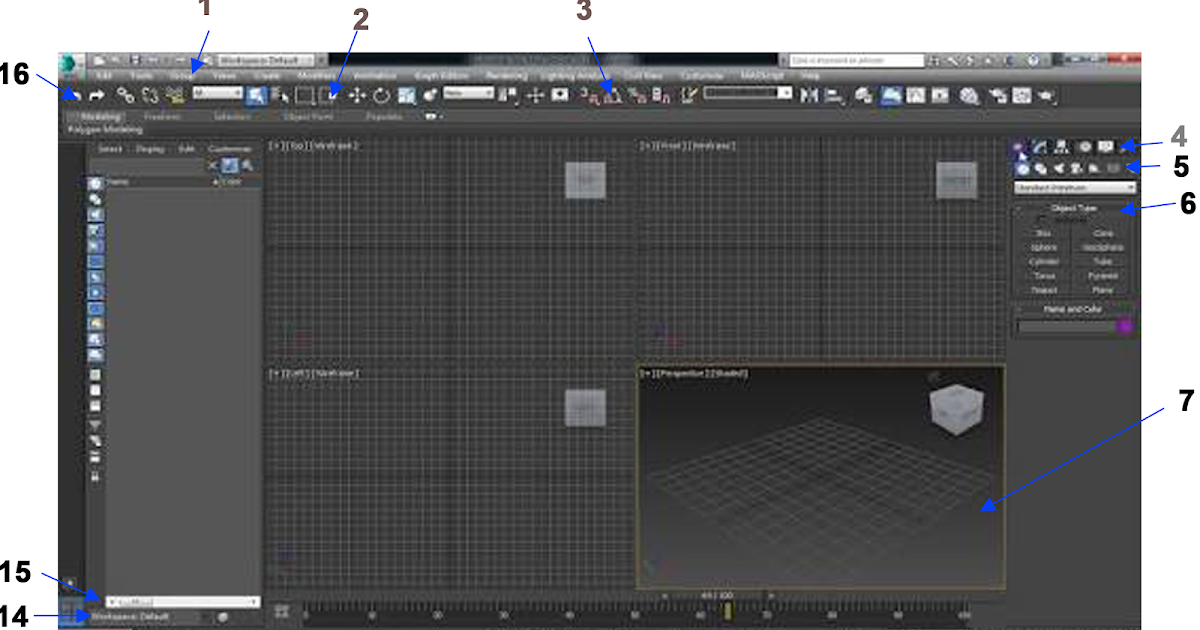This screenshot has height=630, width=1200.
Task: Click the Cylinder primitive button
Action: 1044,262
